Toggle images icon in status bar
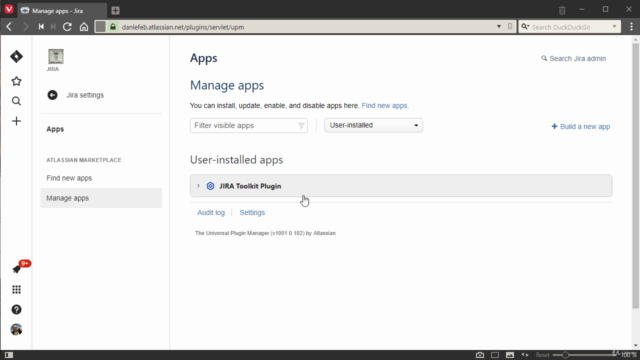This screenshot has height=360, width=640. [510, 355]
